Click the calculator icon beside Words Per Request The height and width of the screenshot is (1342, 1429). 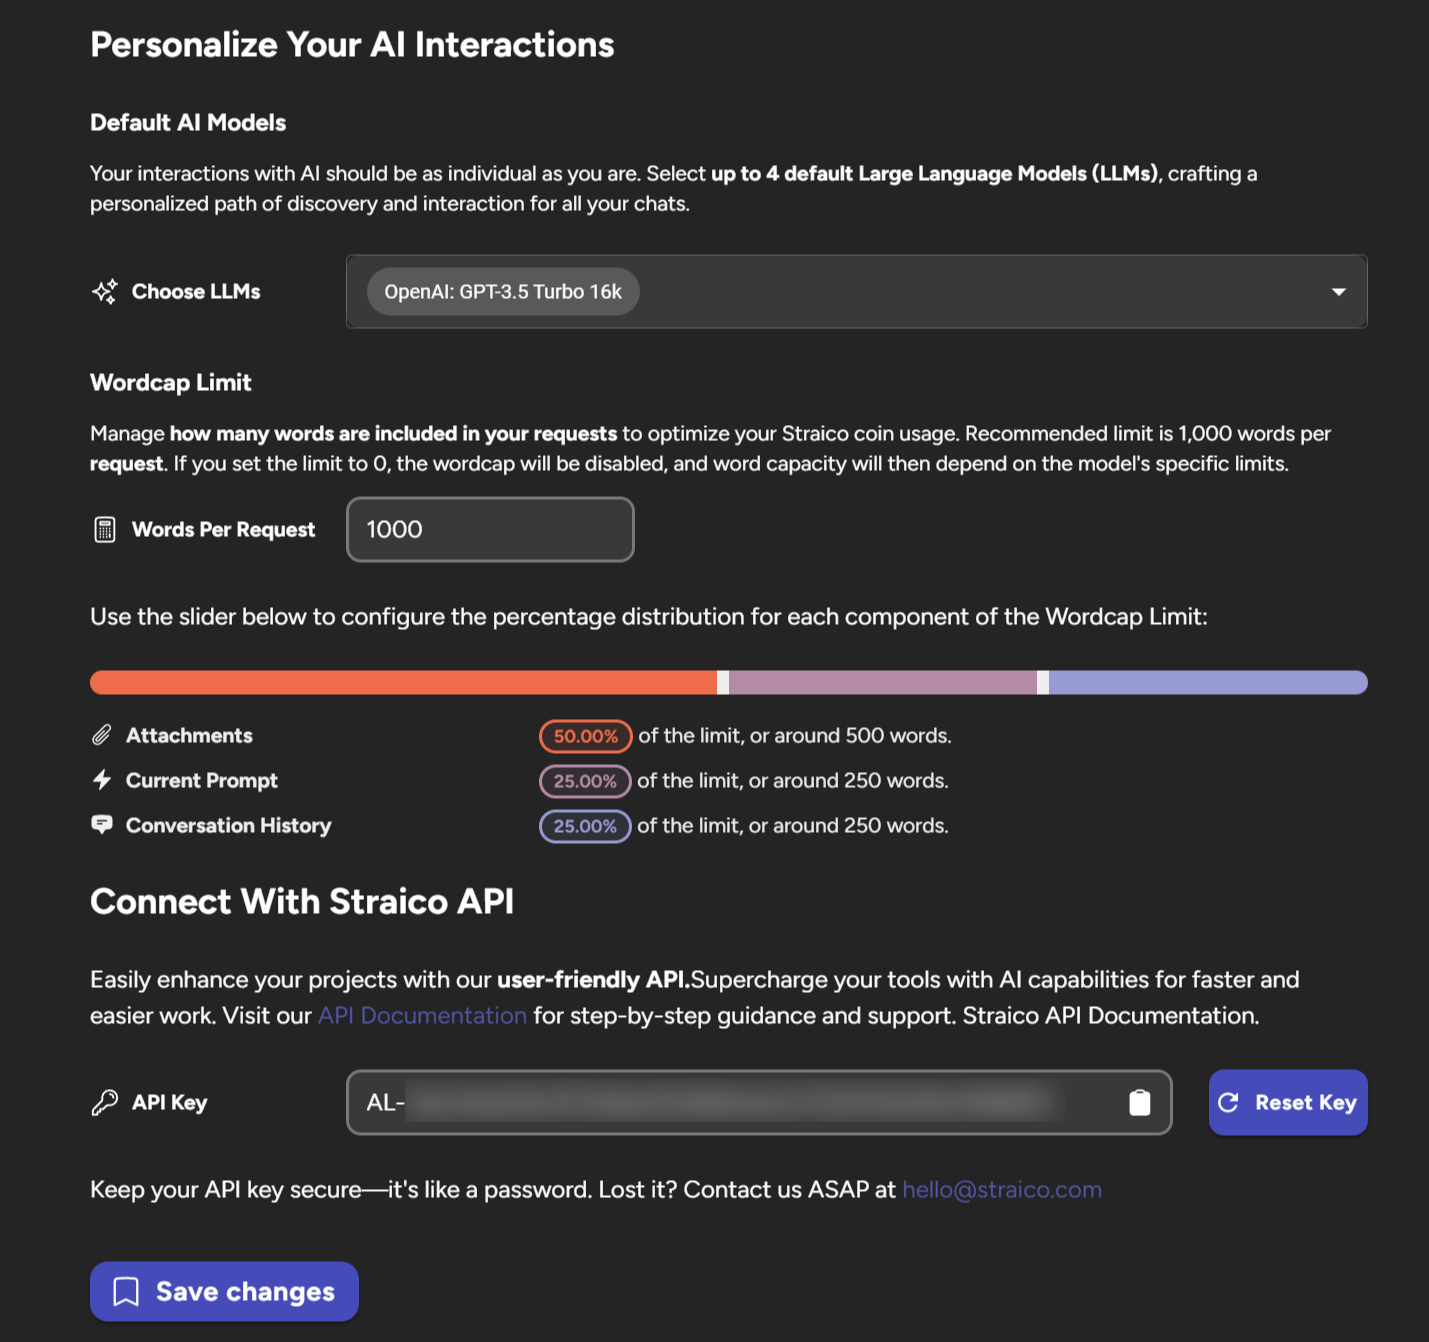click(x=105, y=529)
